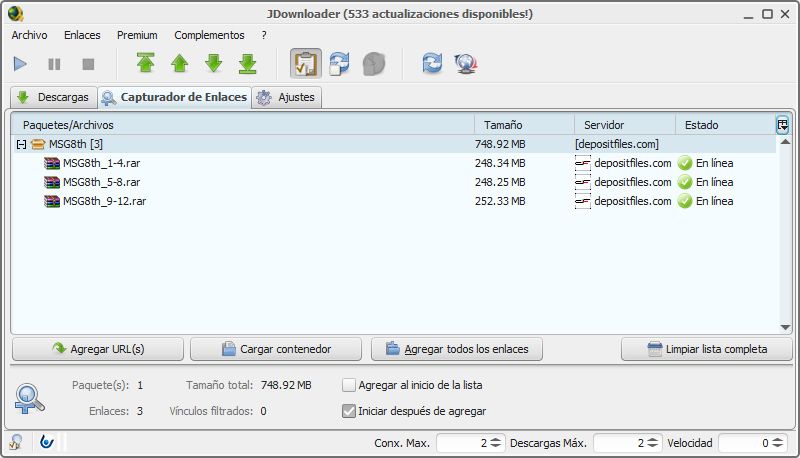Open the Enlaces menu
Image resolution: width=800 pixels, height=458 pixels.
pos(82,35)
